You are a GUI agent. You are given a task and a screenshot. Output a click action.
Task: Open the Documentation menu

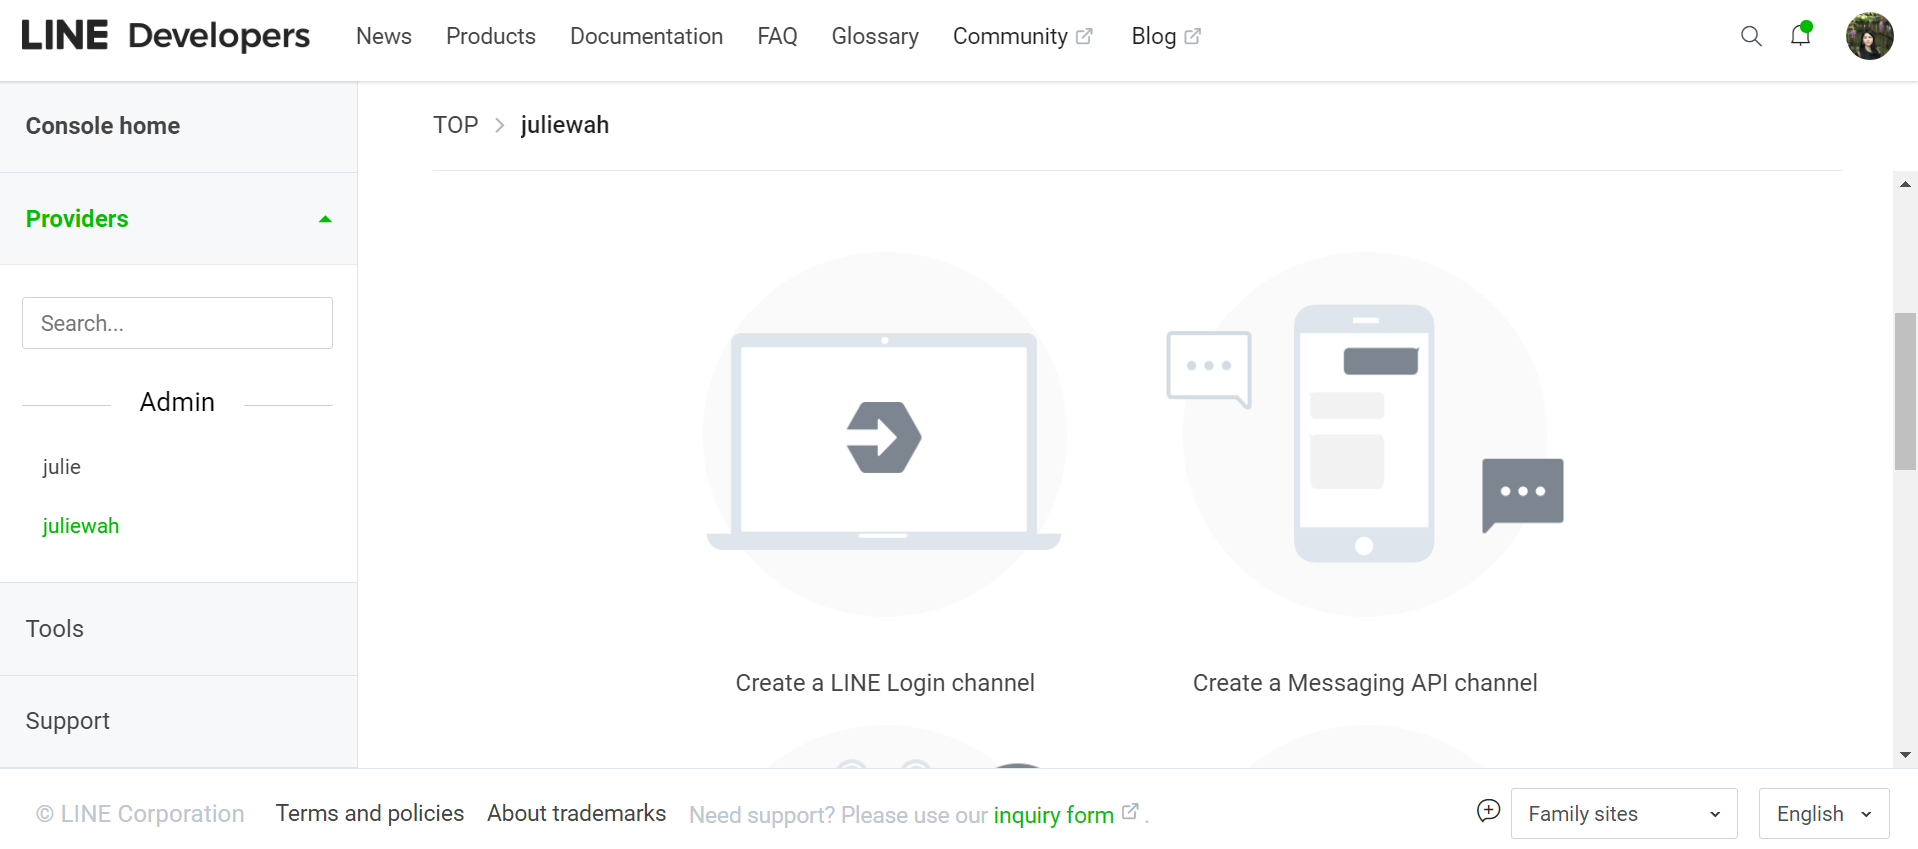point(646,36)
